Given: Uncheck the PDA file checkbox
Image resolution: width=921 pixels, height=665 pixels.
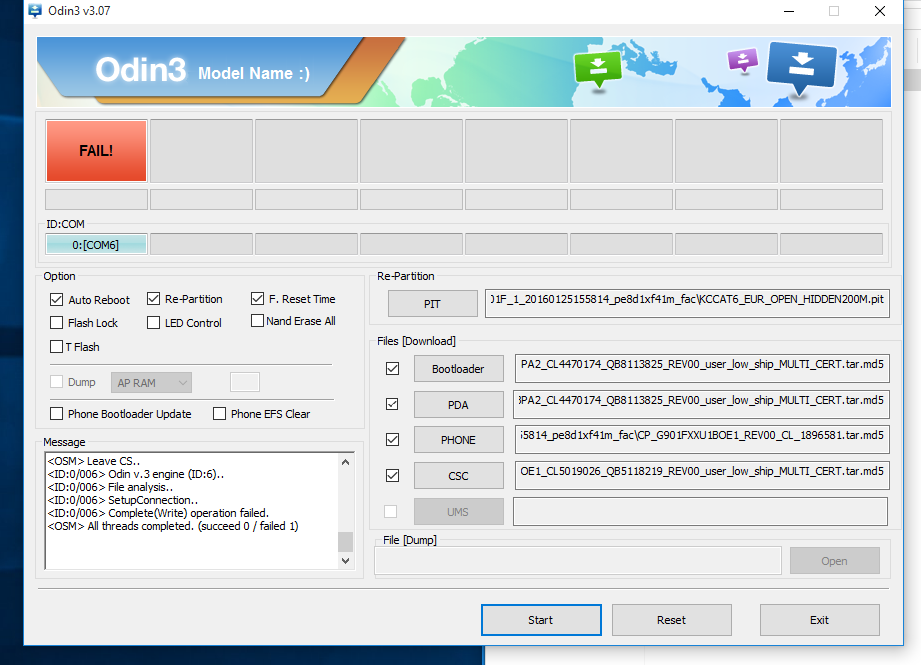Looking at the screenshot, I should coord(392,404).
